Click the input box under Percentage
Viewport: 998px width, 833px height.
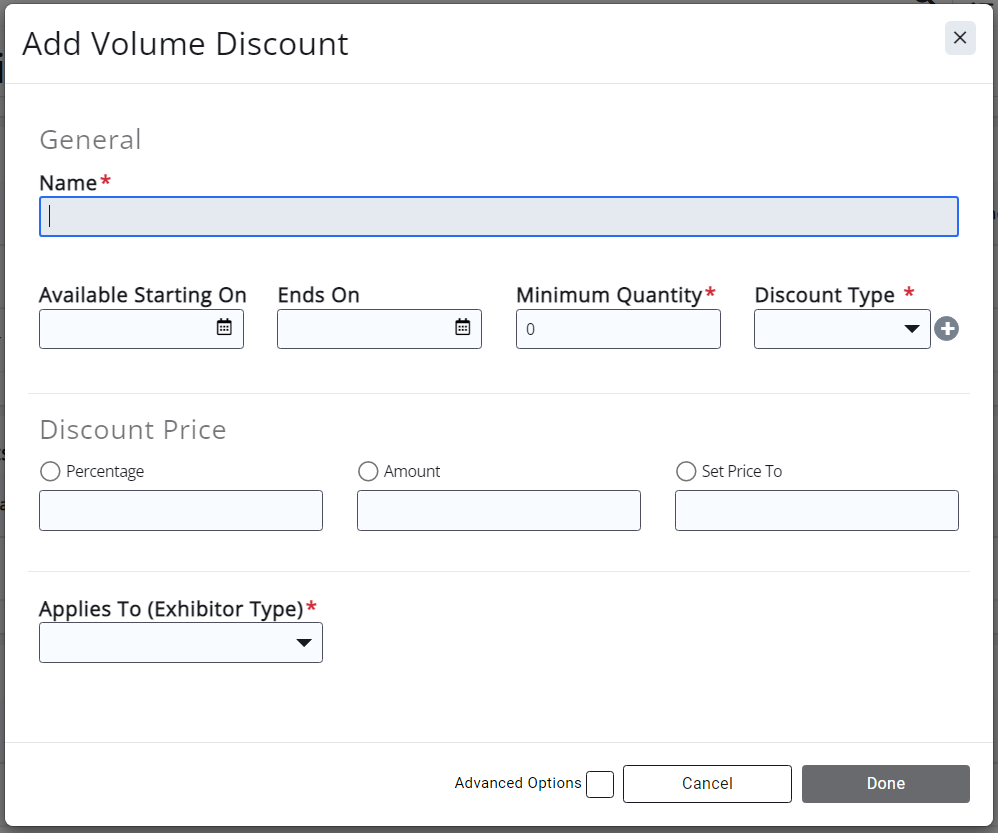click(x=181, y=510)
